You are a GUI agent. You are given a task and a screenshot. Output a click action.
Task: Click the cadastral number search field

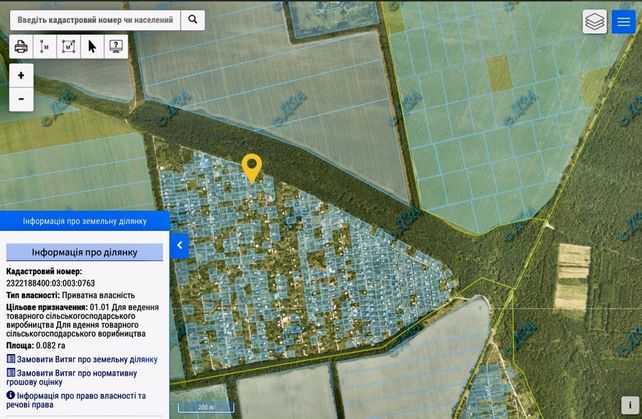tap(95, 20)
